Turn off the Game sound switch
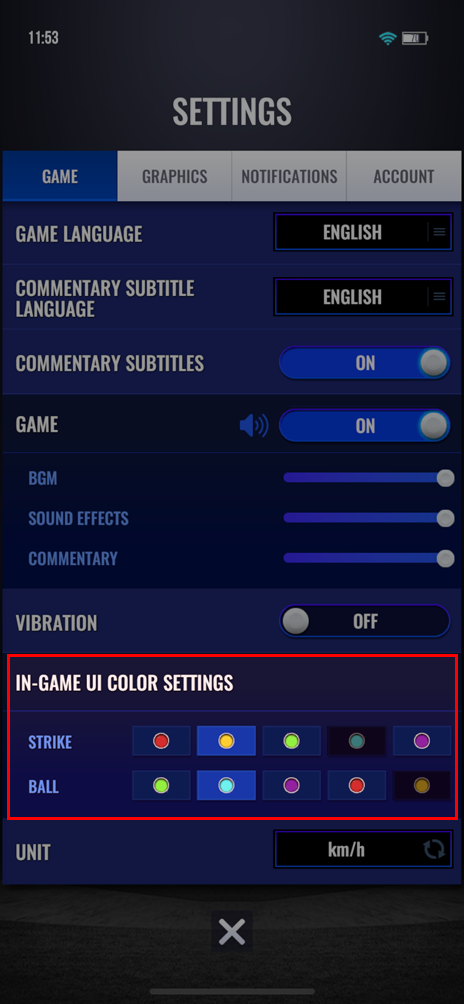This screenshot has height=1004, width=464. [x=365, y=426]
